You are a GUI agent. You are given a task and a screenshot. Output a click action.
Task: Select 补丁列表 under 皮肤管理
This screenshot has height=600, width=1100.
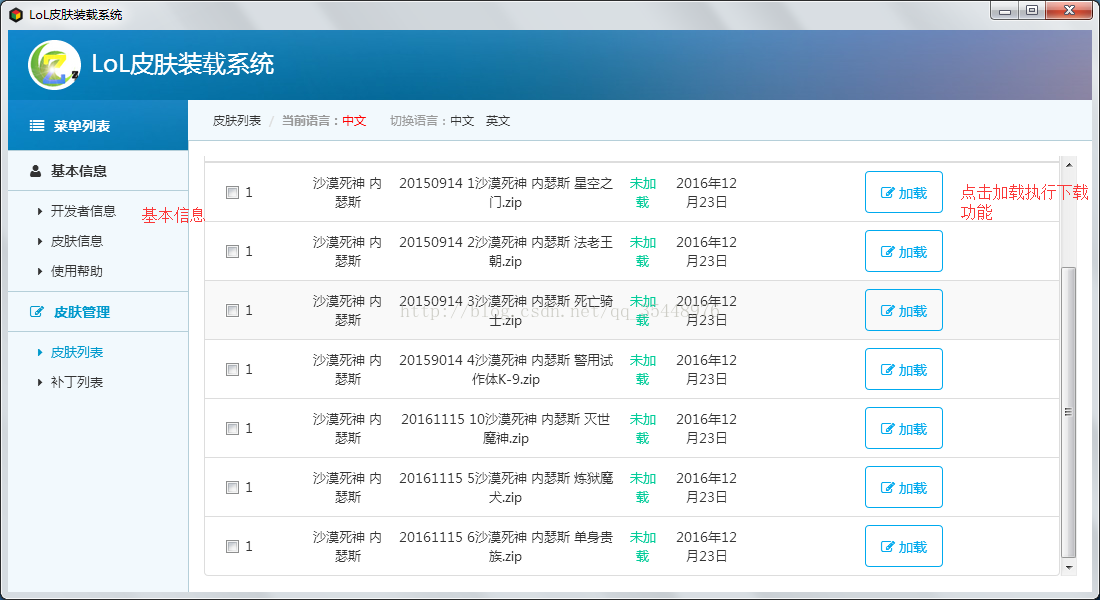coord(77,382)
